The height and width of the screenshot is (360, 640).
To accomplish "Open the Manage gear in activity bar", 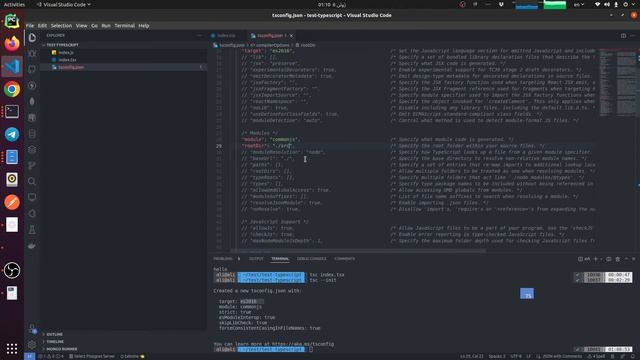I will (32, 344).
